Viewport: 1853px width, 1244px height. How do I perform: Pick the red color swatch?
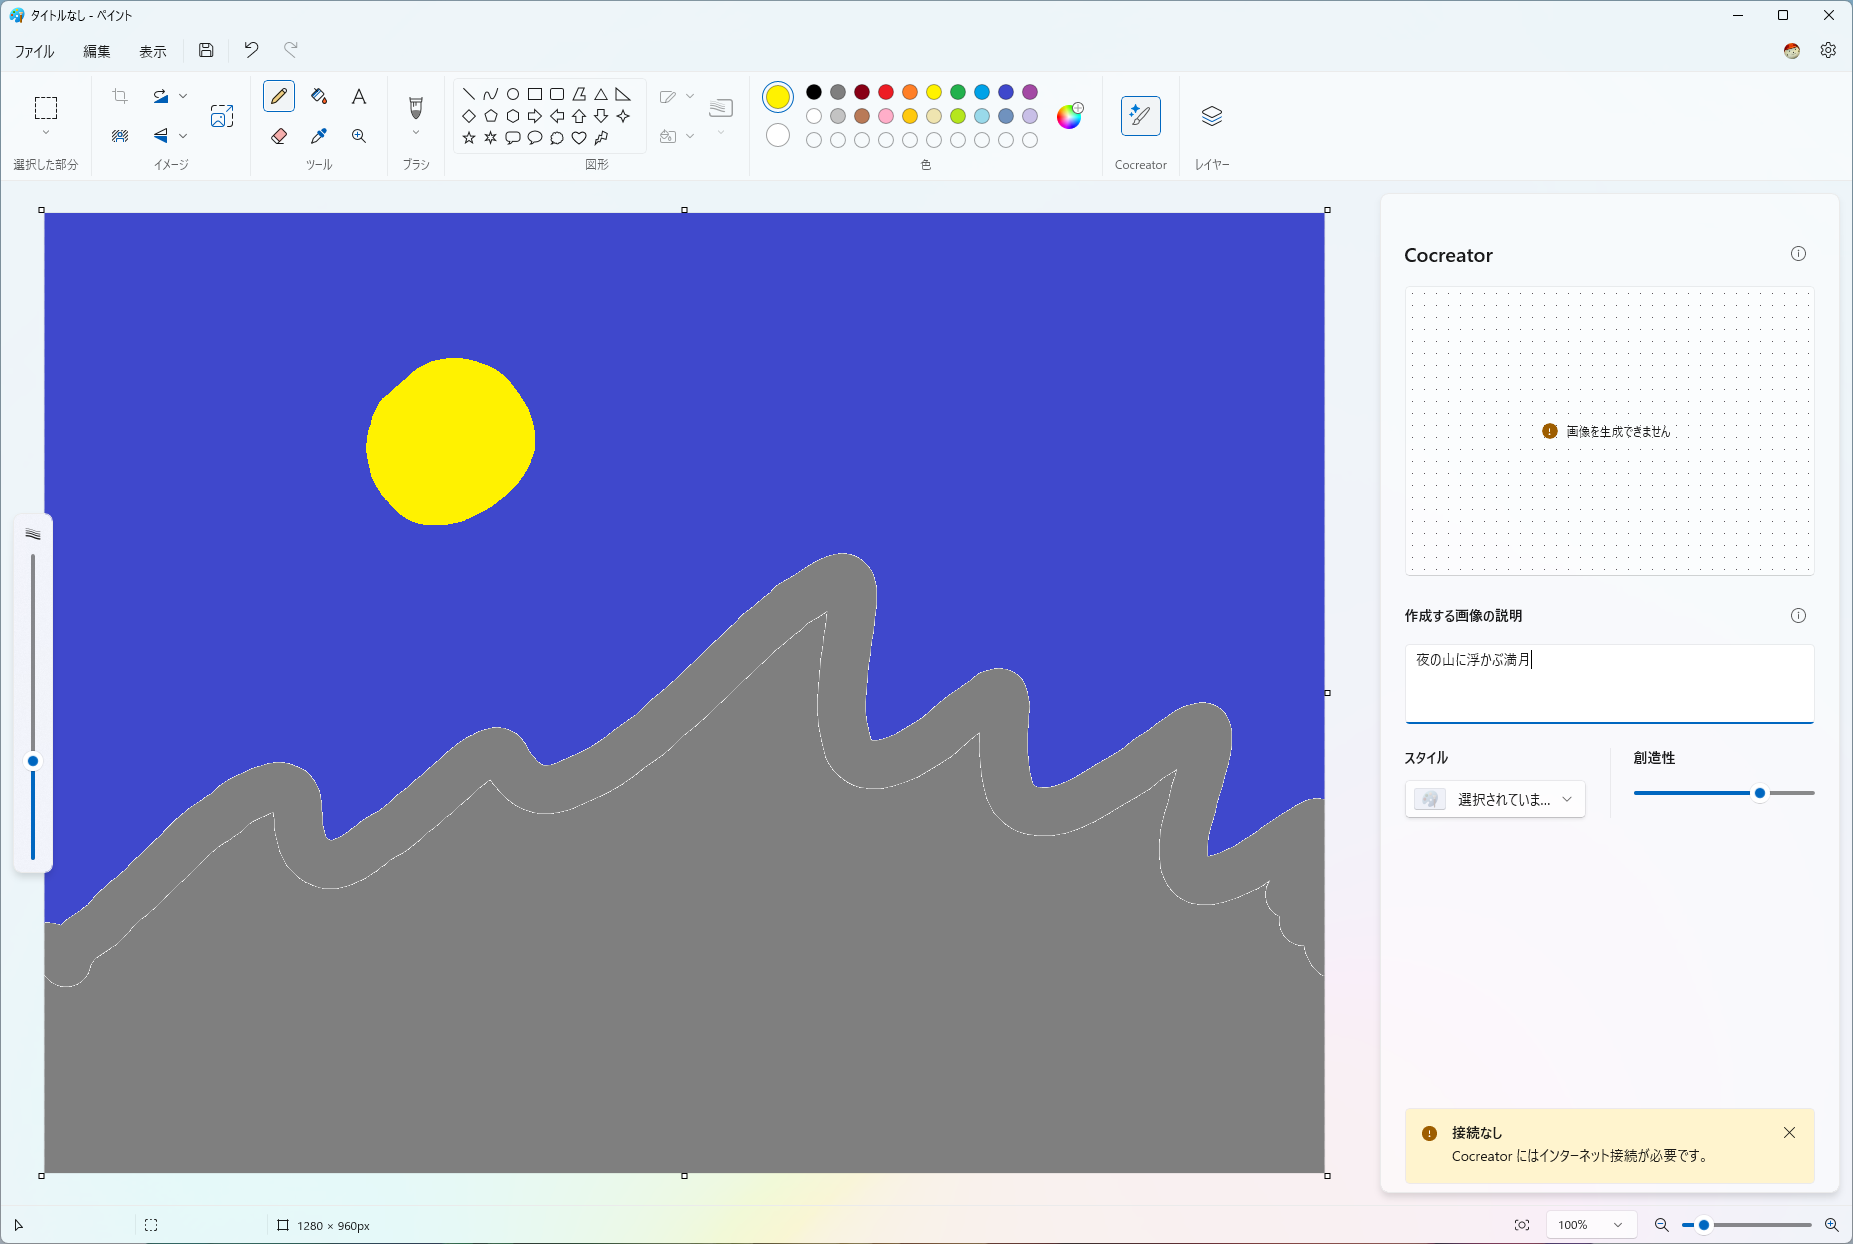click(x=886, y=92)
